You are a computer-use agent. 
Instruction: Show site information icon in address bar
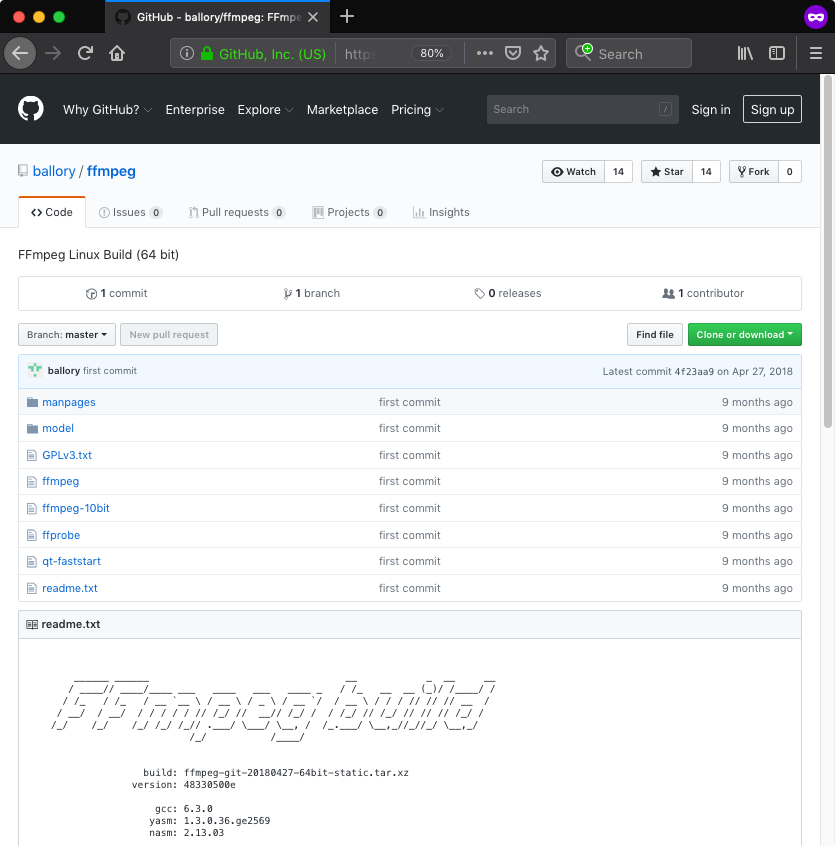187,53
